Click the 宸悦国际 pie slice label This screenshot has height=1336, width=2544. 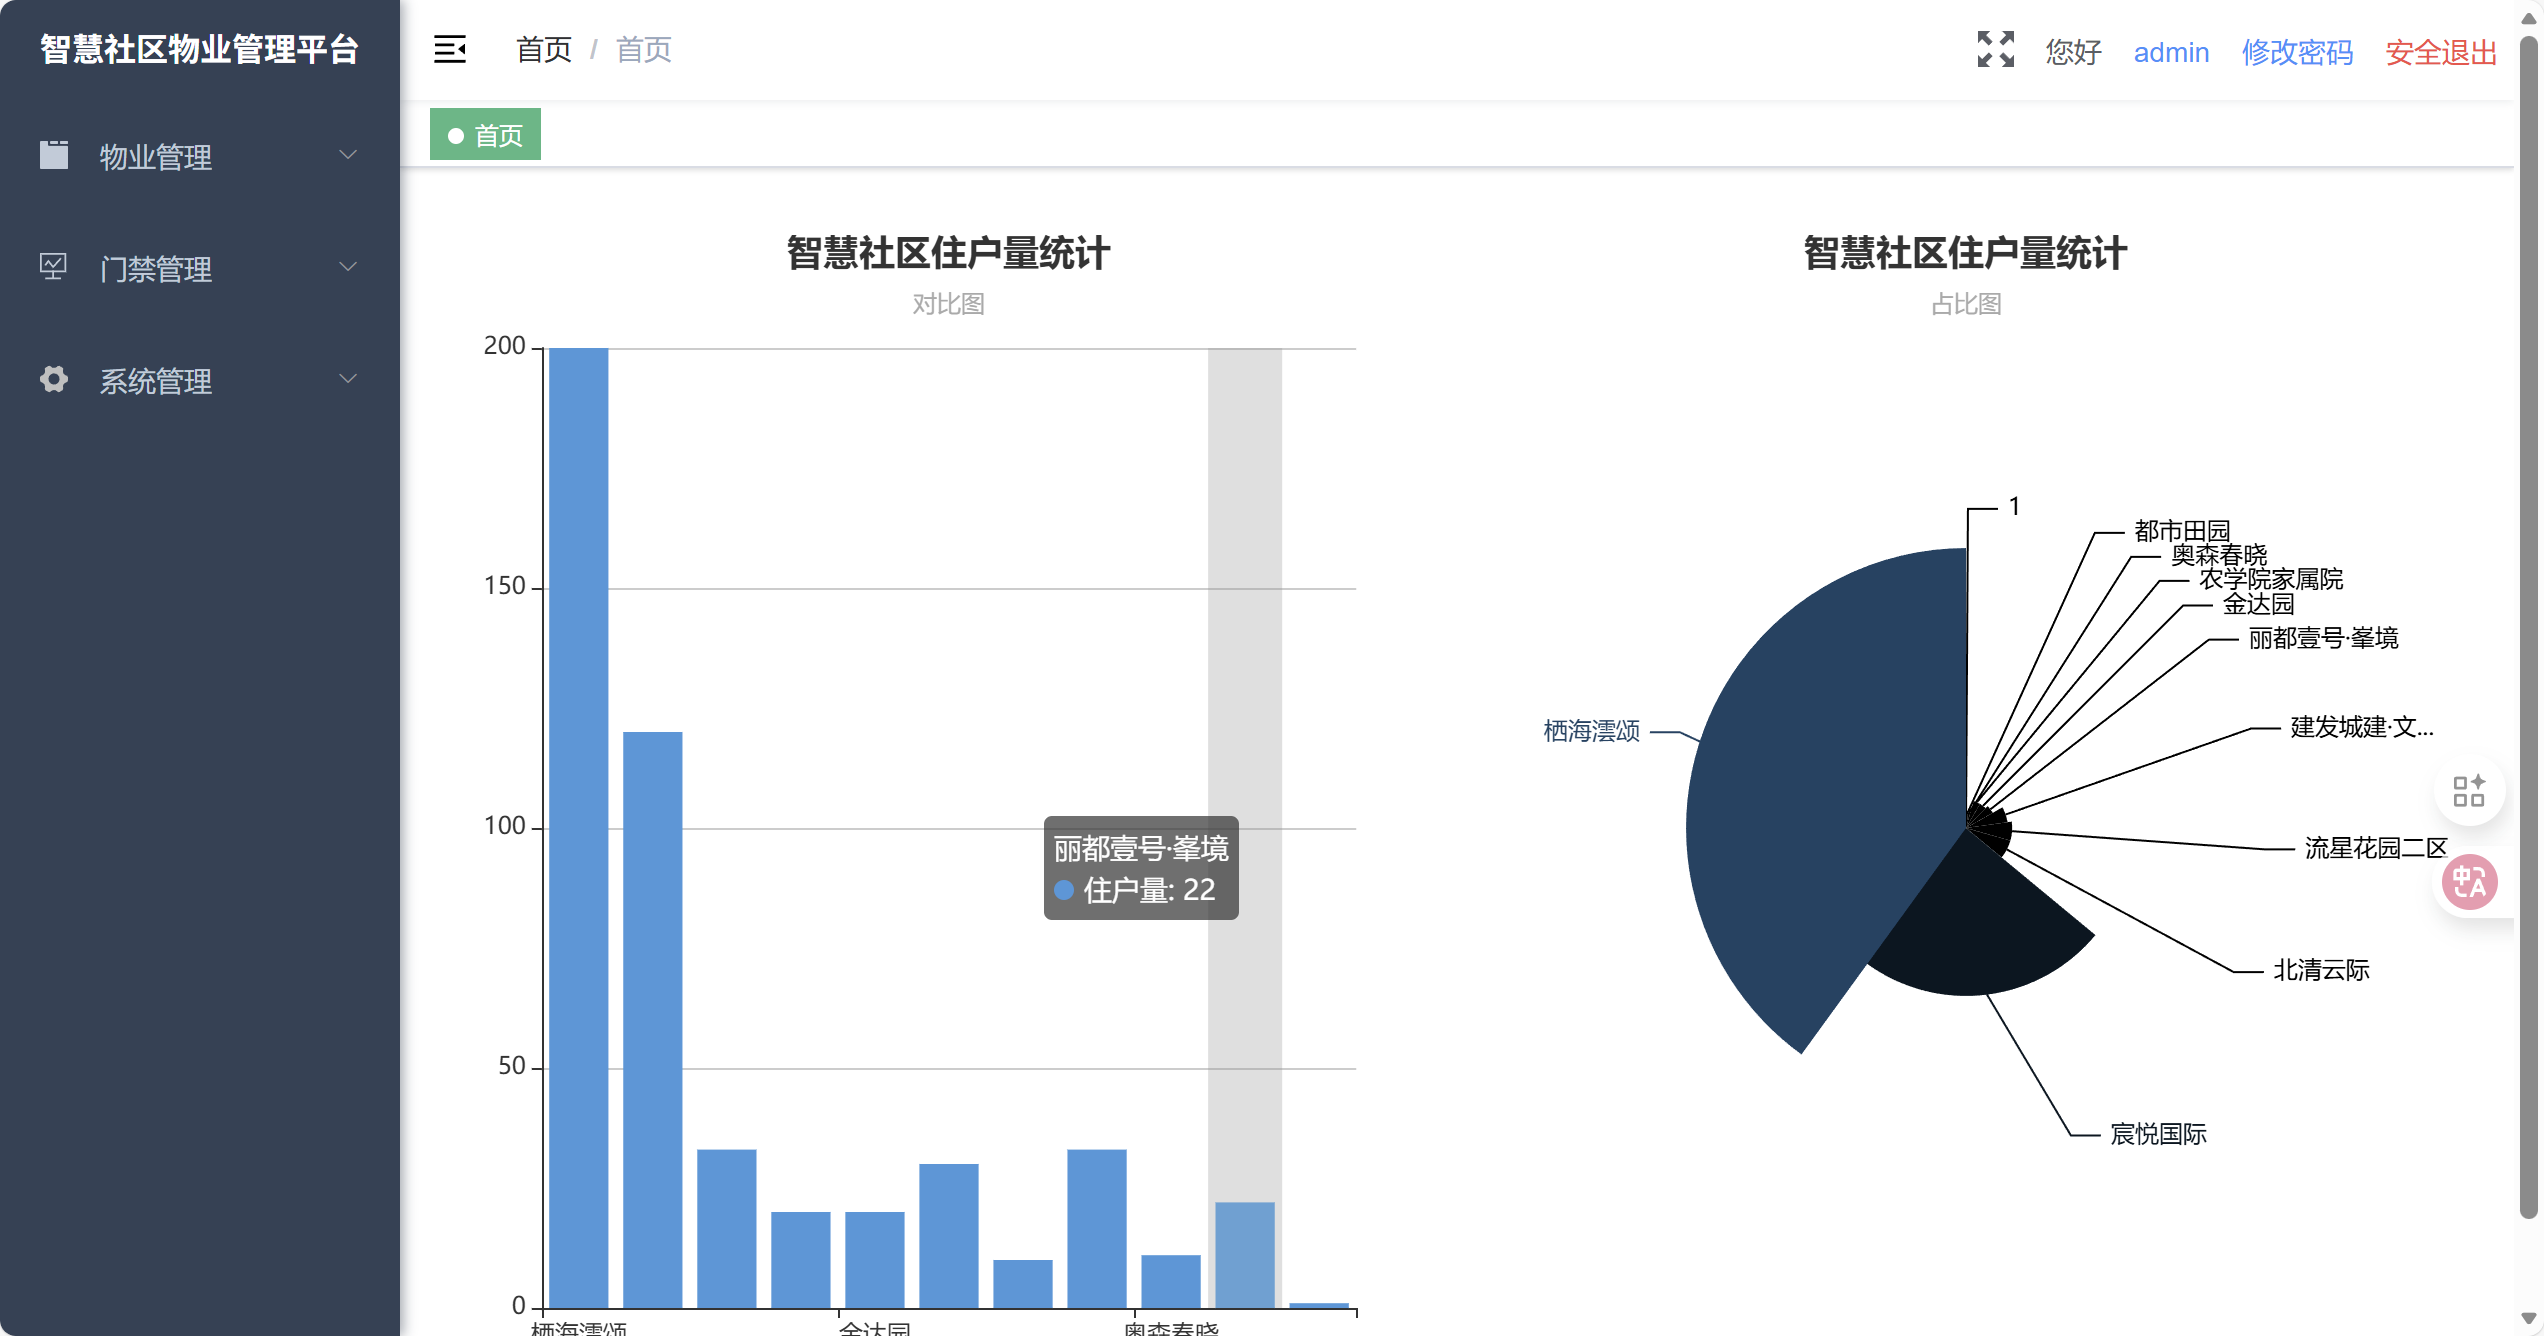pyautogui.click(x=2157, y=1134)
